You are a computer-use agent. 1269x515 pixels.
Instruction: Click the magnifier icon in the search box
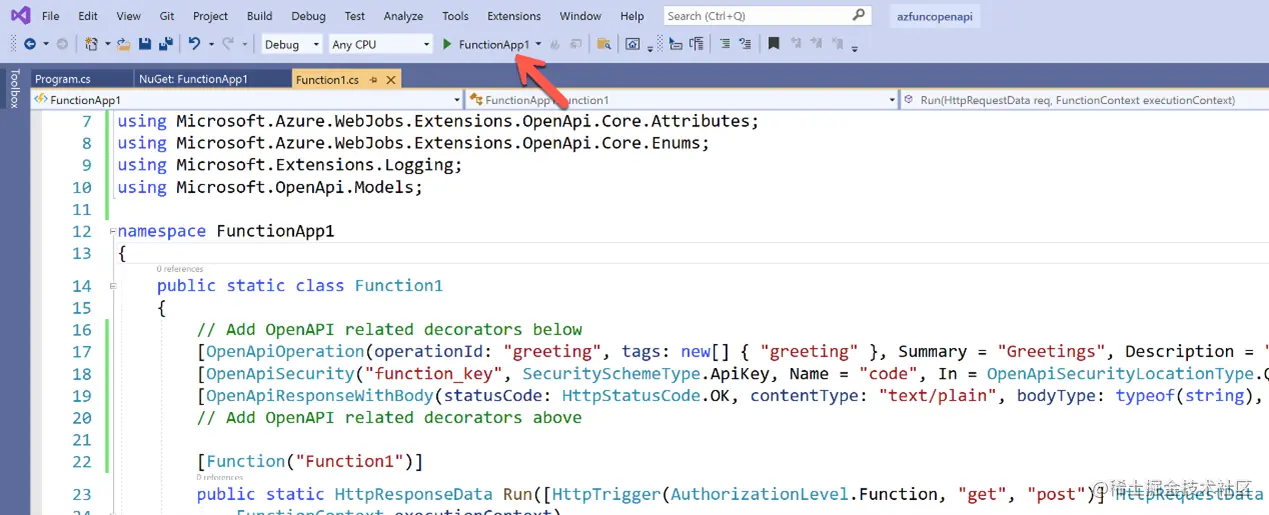tap(859, 15)
